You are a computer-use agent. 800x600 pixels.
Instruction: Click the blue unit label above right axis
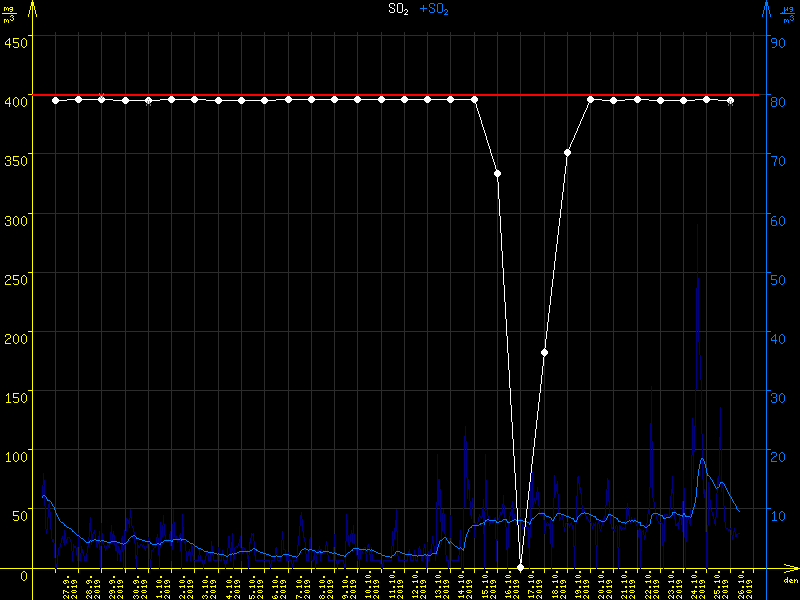(788, 14)
